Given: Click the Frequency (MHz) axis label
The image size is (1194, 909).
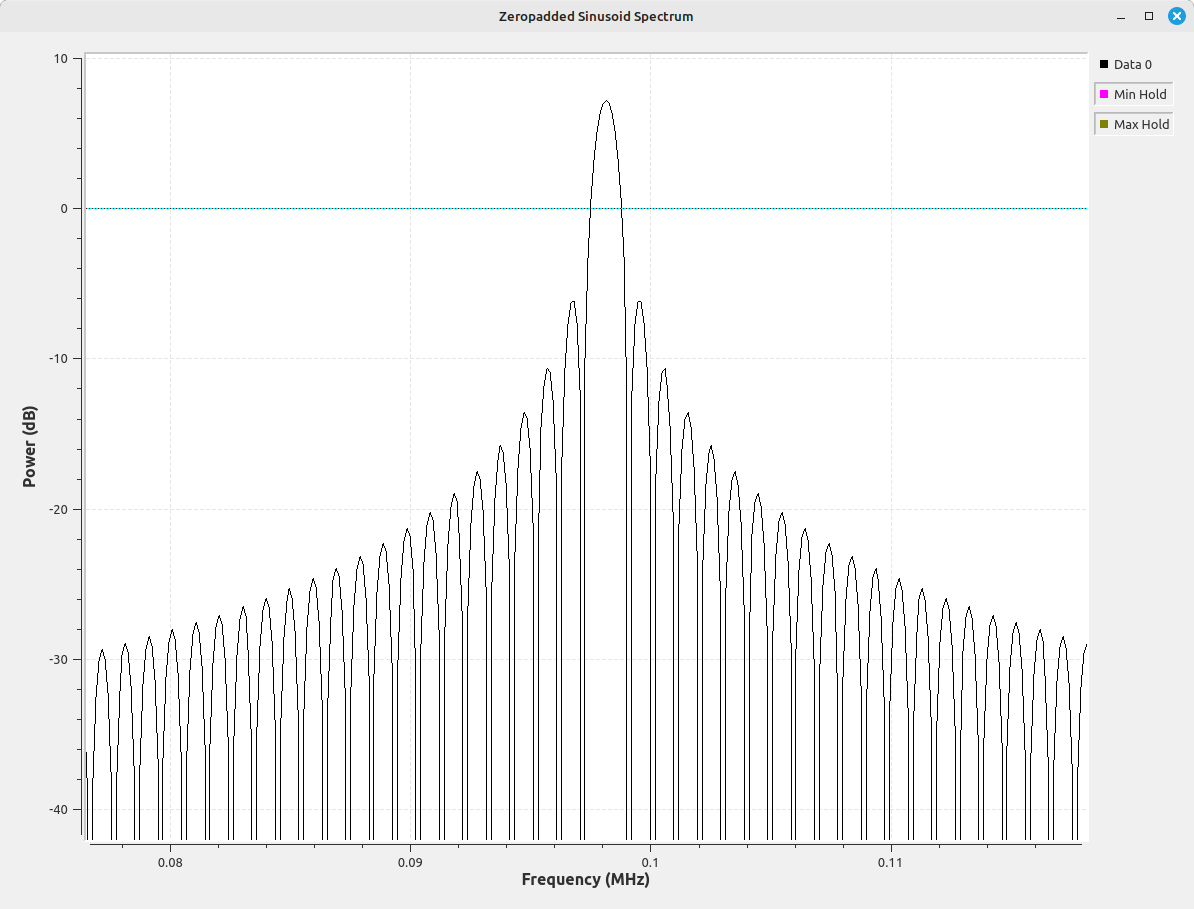Looking at the screenshot, I should pos(585,880).
